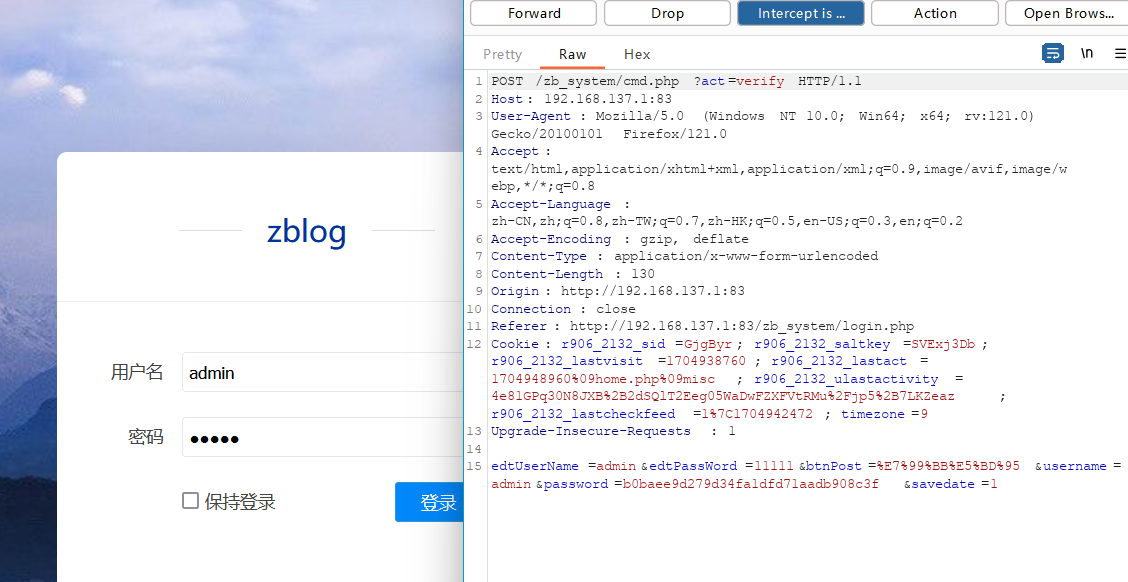Switch to the Hex tab
Image resolution: width=1128 pixels, height=582 pixels.
(637, 54)
